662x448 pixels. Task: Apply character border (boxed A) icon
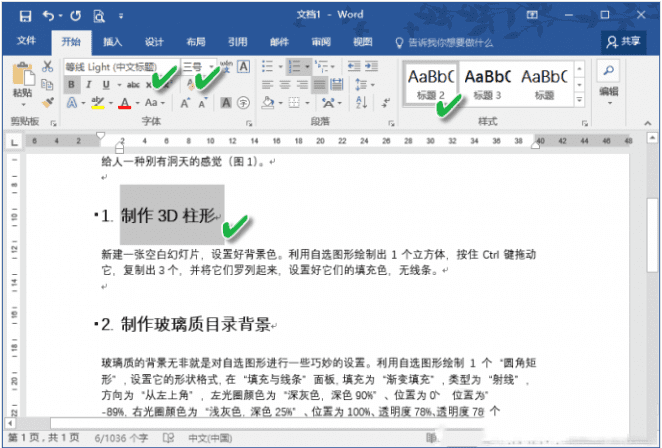point(244,66)
